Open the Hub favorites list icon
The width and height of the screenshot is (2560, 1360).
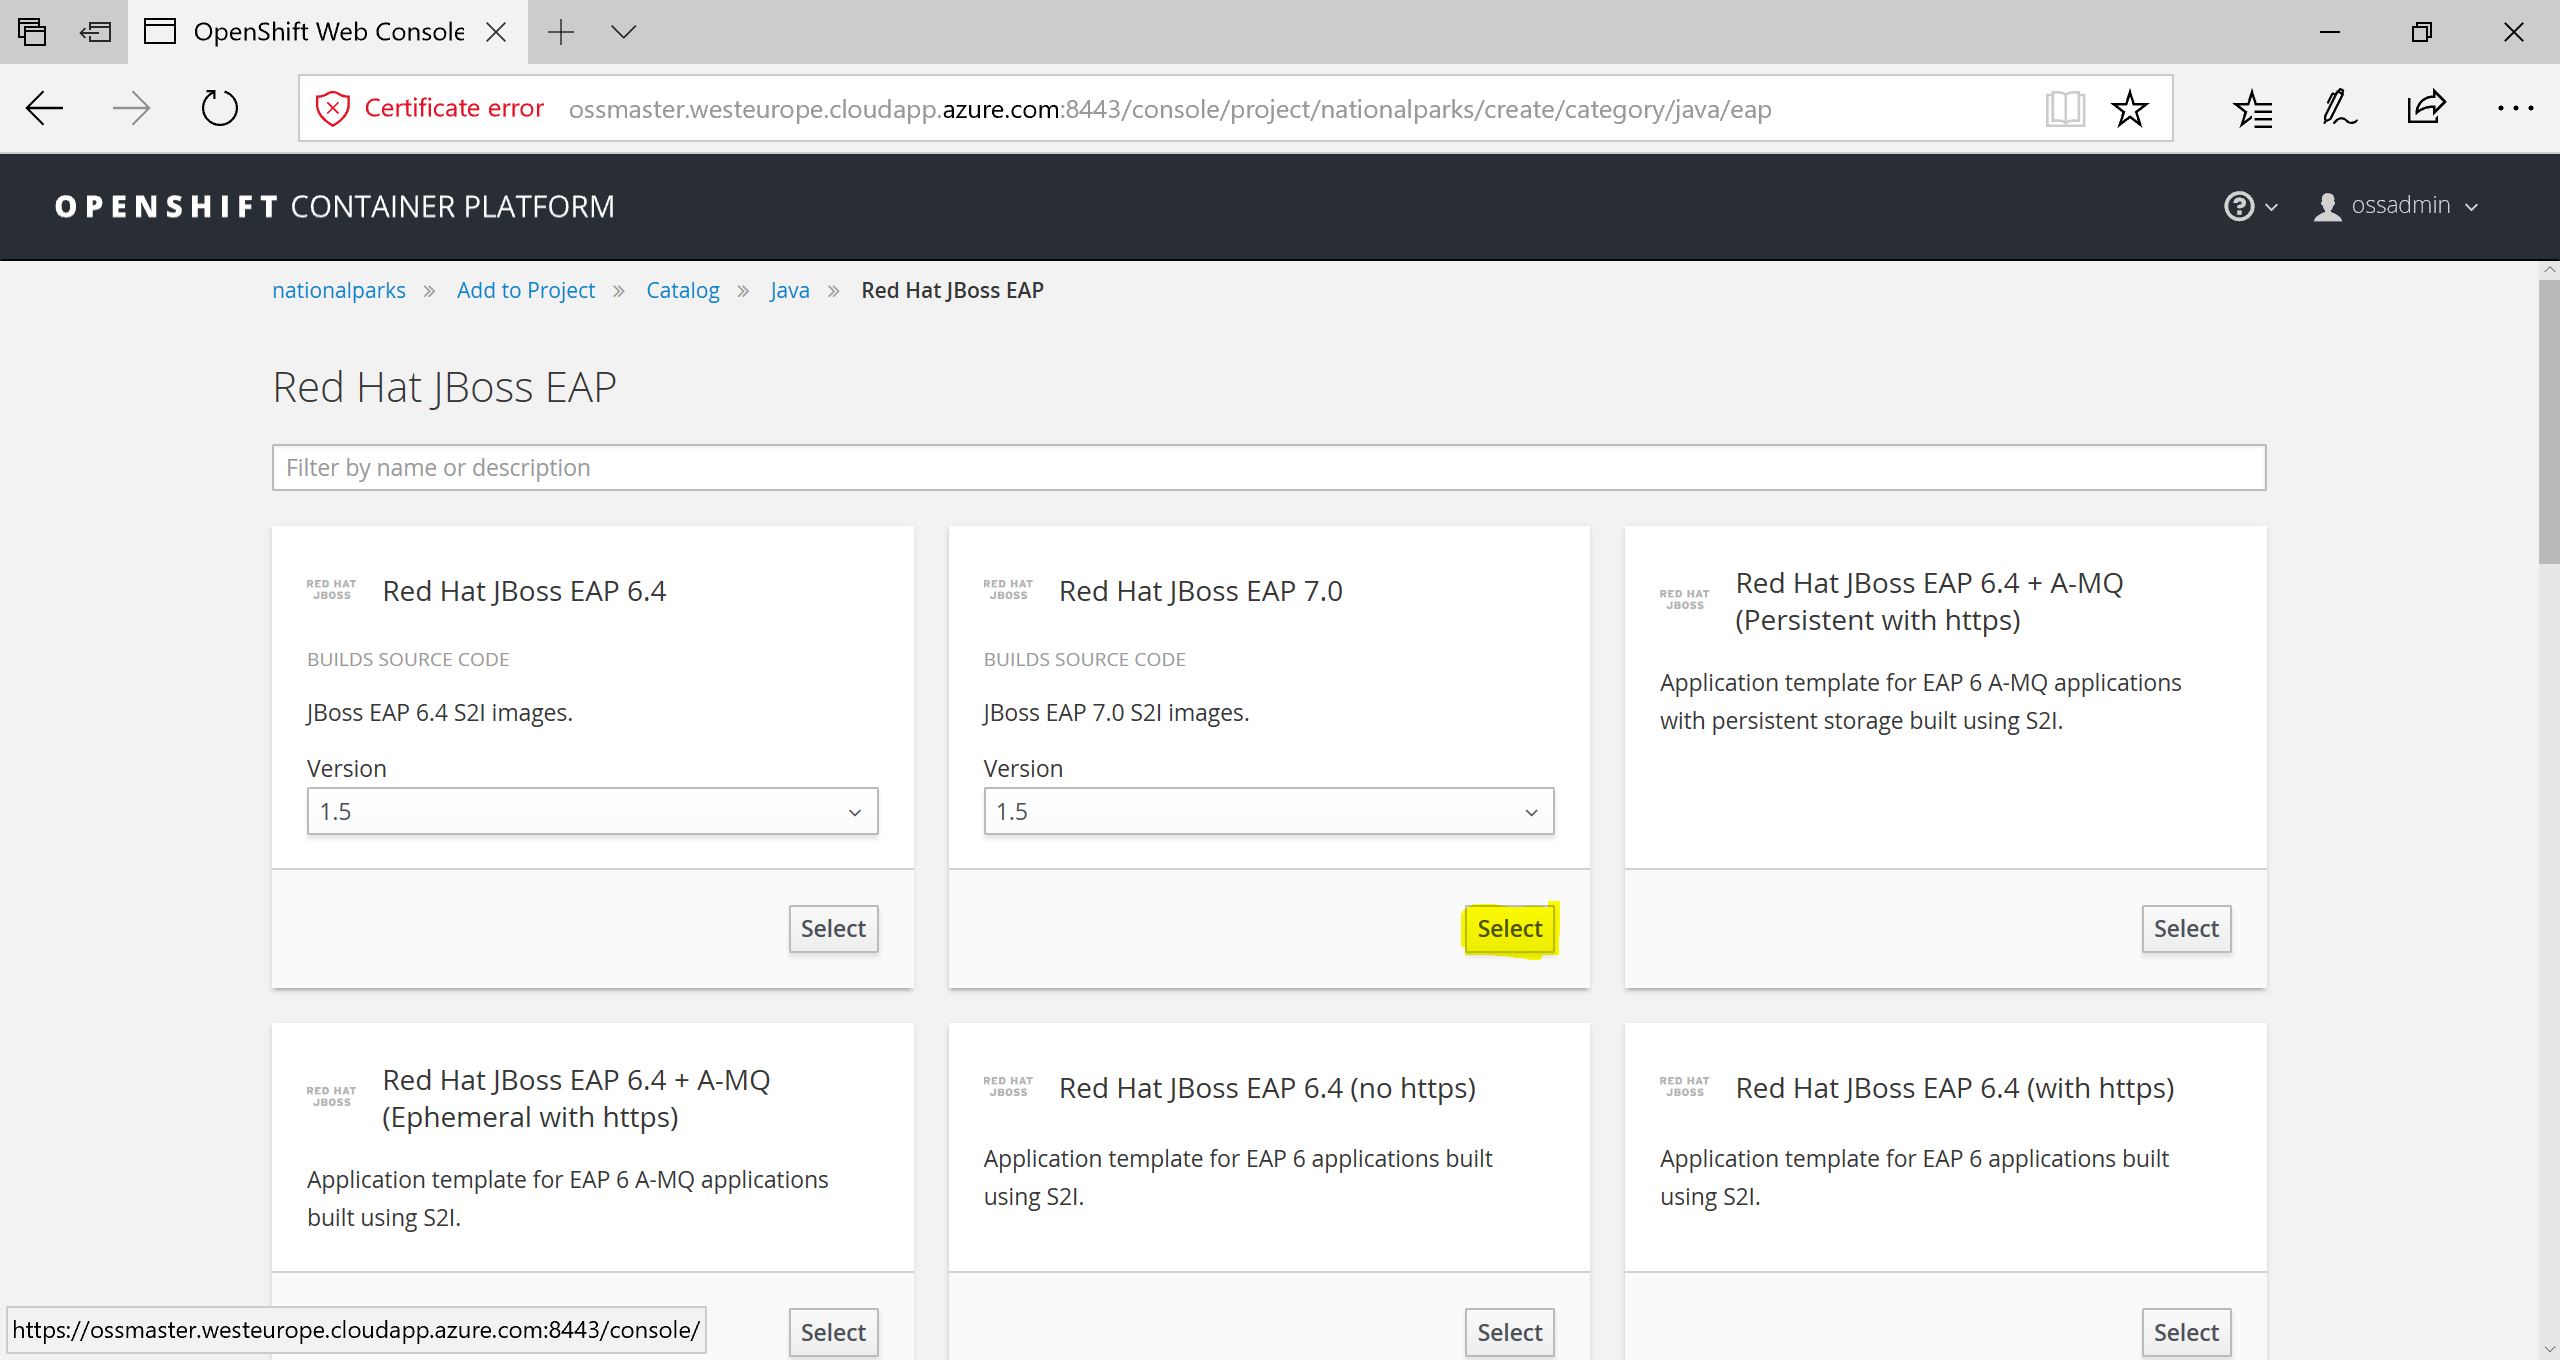coord(2252,108)
